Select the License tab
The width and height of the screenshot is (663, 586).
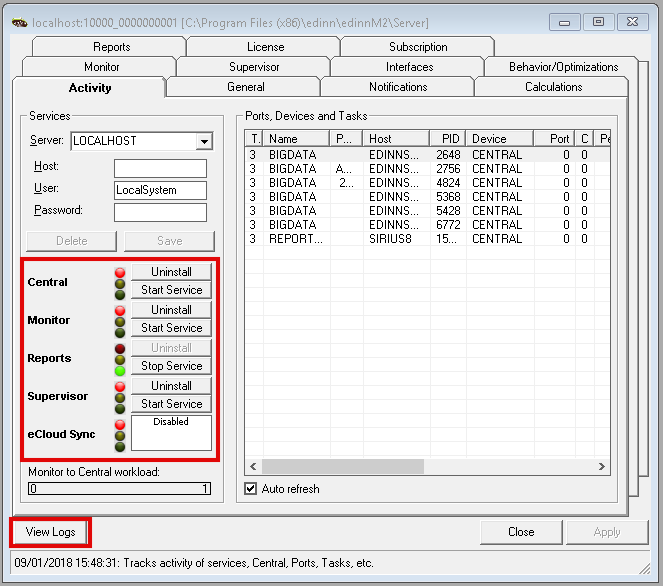click(265, 47)
